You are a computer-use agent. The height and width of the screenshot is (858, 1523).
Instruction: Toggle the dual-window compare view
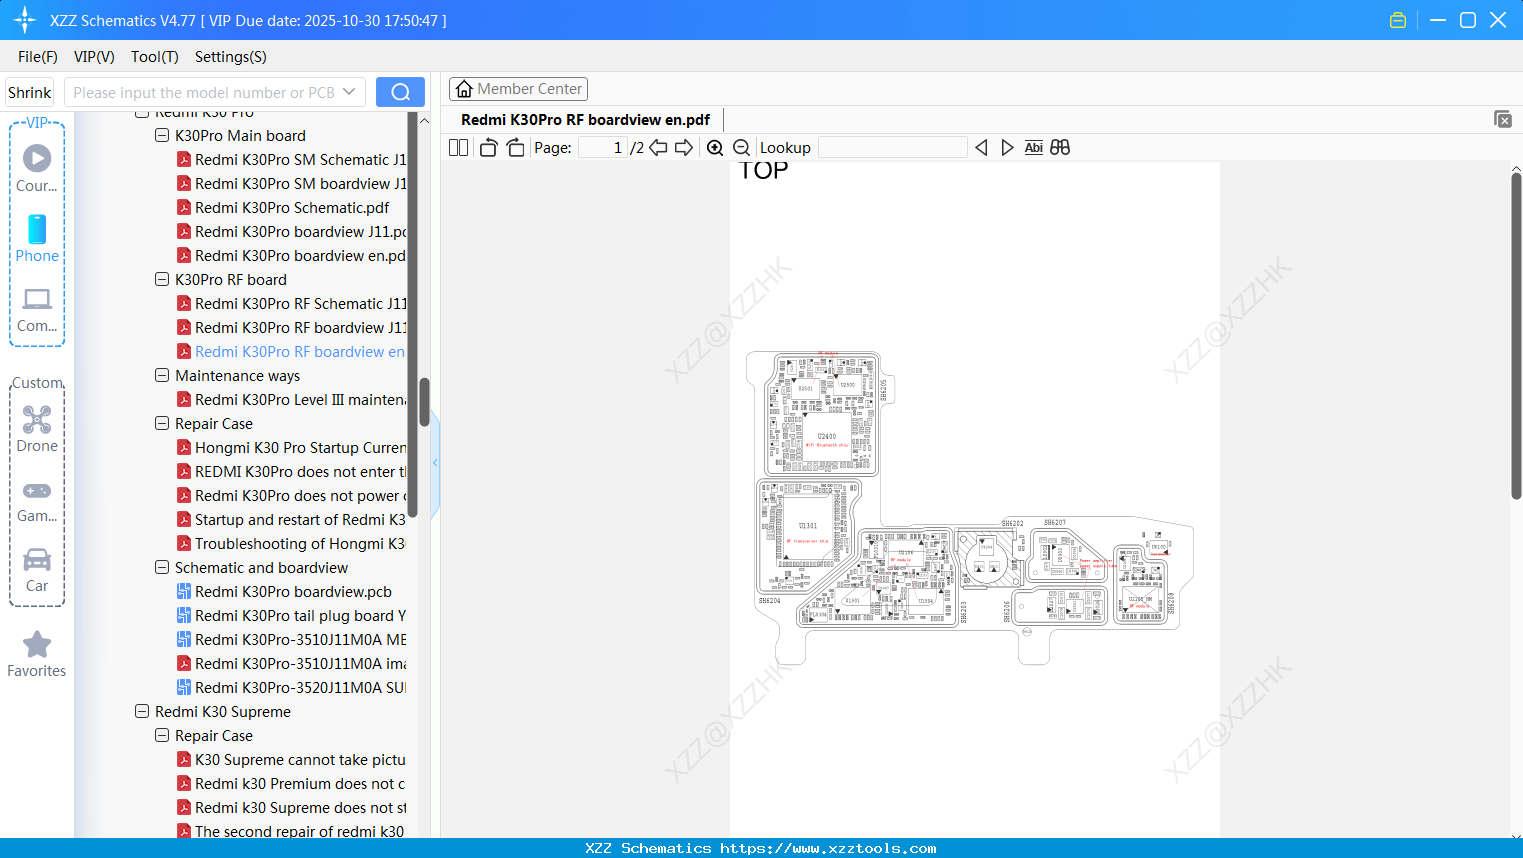tap(1059, 147)
